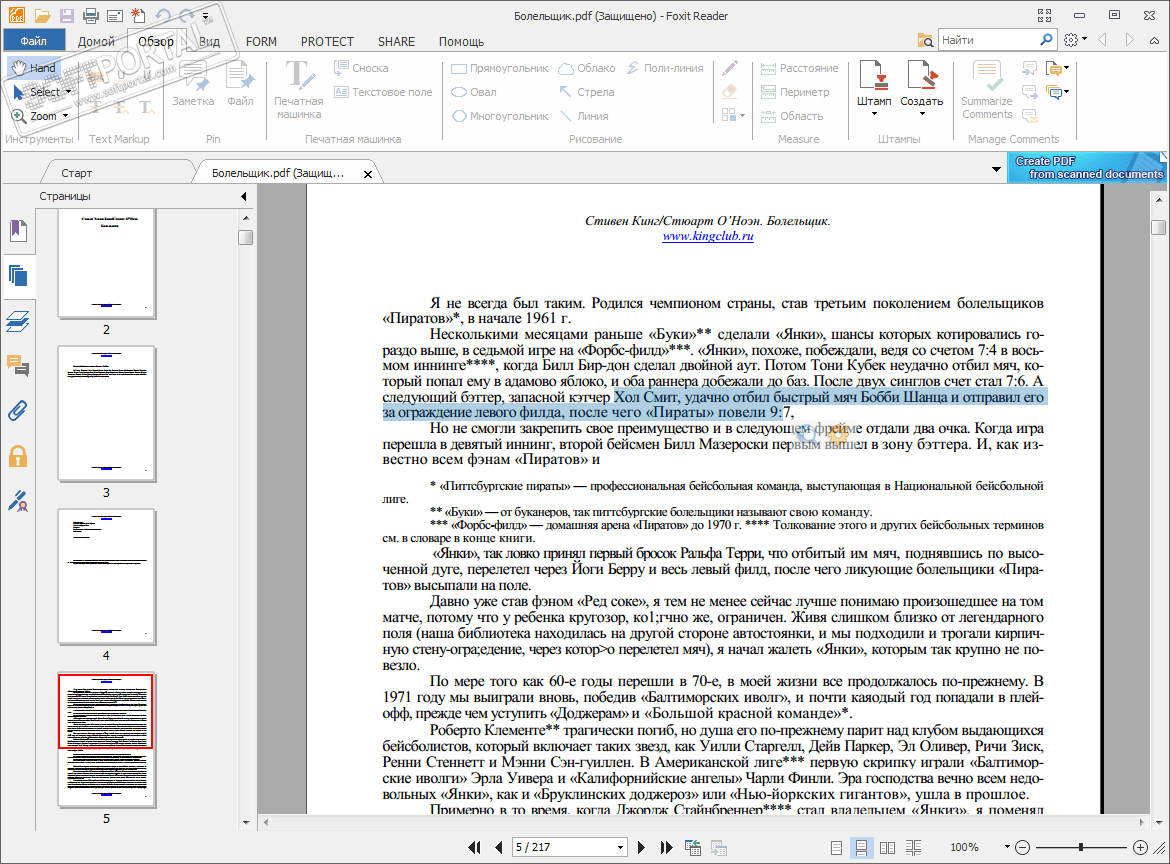1170x864 pixels.
Task: Select the Сноска callout tool
Action: click(x=361, y=68)
